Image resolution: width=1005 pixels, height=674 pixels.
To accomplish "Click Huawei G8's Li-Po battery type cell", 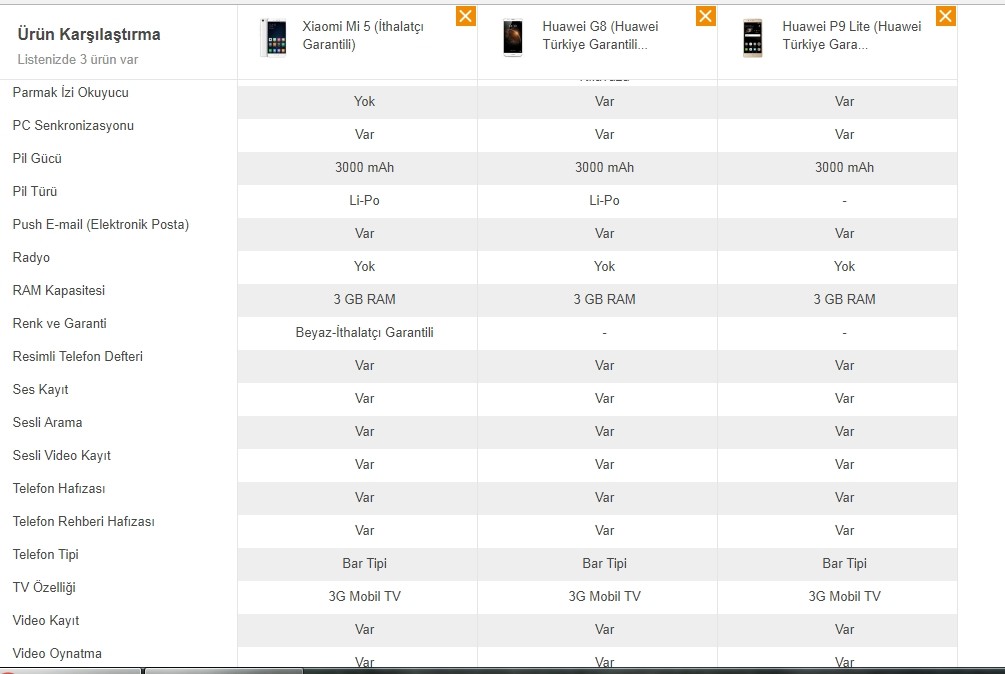I will coord(604,201).
